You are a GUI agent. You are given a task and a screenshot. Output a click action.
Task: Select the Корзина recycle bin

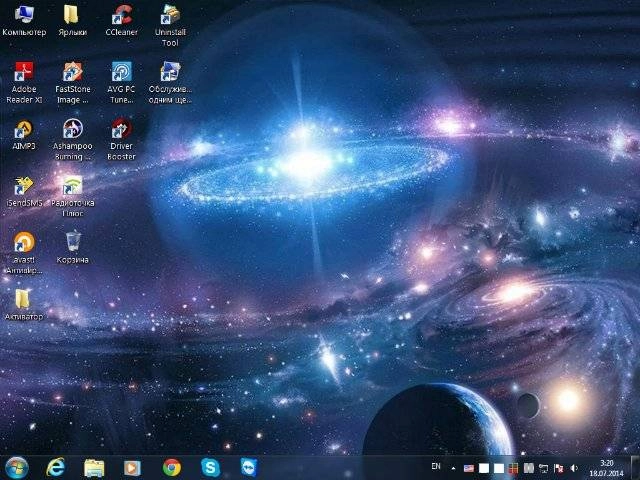(x=72, y=248)
